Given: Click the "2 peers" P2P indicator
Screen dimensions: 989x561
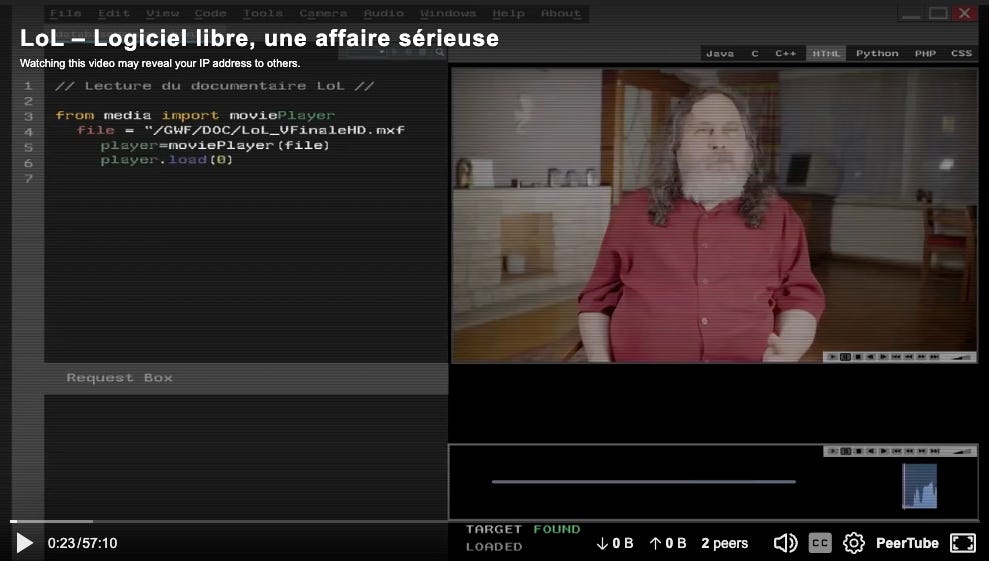Looking at the screenshot, I should pos(725,543).
